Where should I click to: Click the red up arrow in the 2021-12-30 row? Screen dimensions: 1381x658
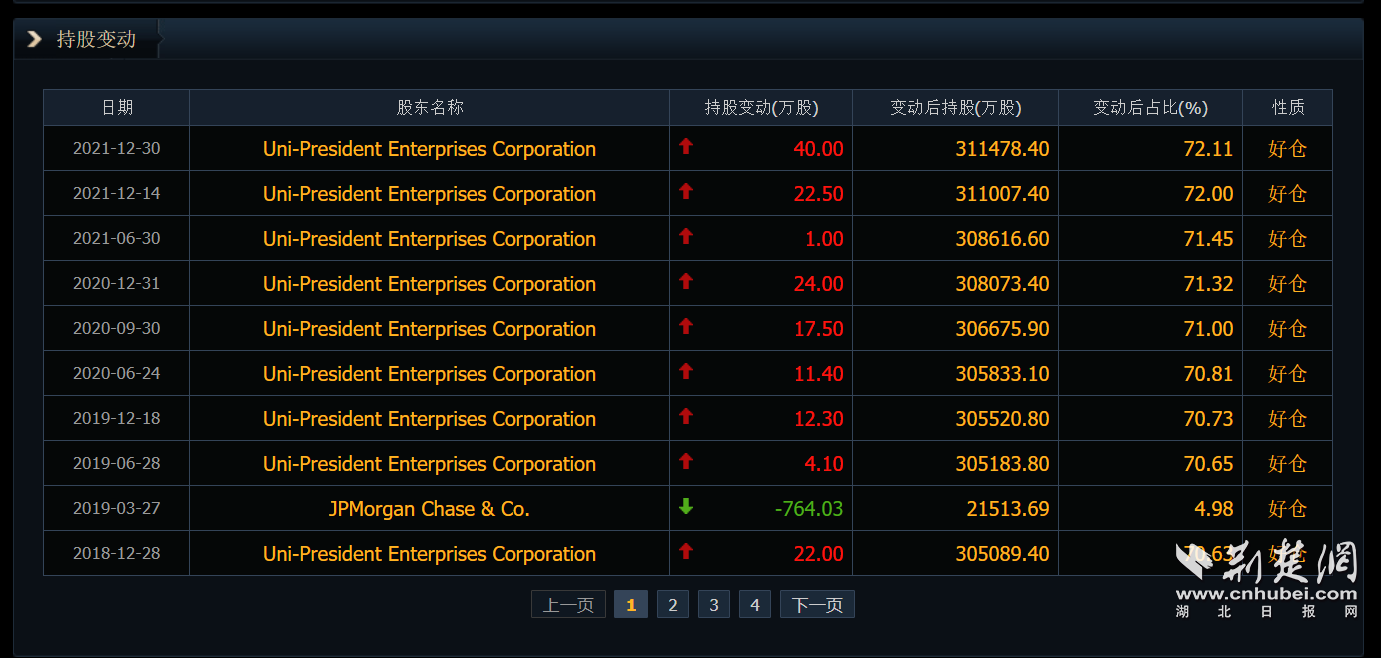[686, 146]
